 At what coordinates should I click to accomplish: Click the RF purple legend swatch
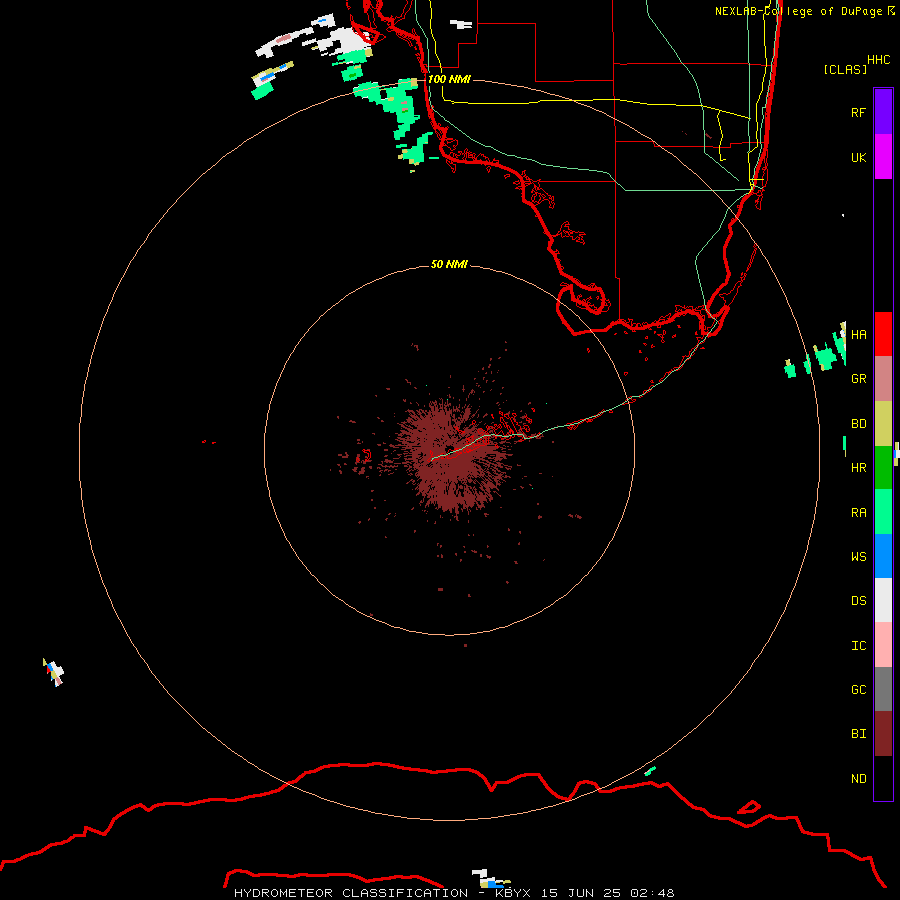tap(883, 112)
